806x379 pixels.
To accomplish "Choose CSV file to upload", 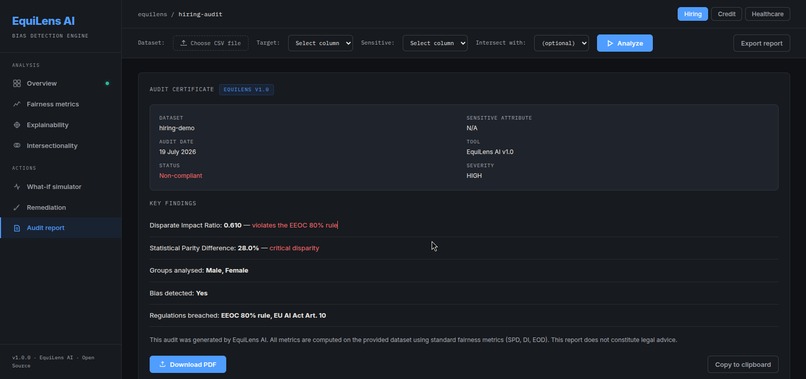I will click(x=211, y=43).
